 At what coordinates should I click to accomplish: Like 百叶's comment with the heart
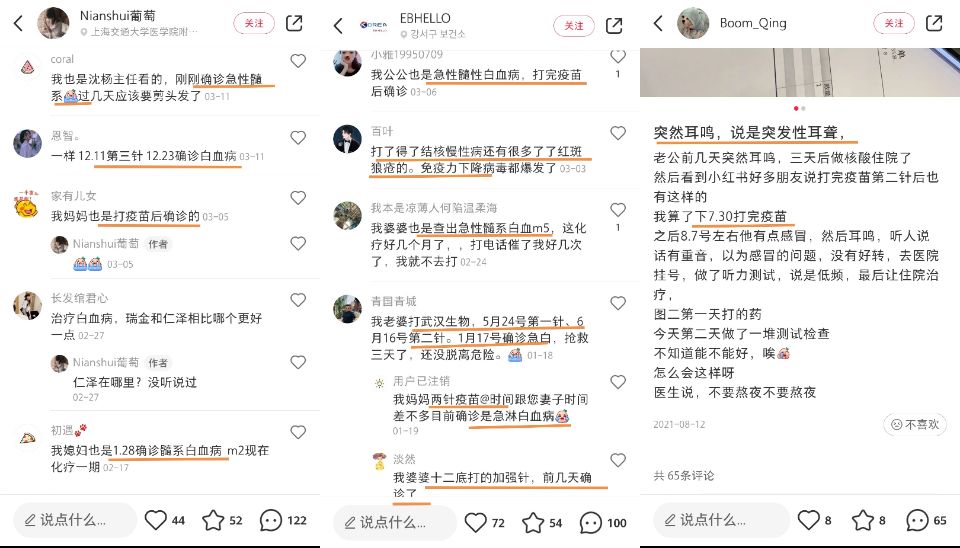point(618,133)
